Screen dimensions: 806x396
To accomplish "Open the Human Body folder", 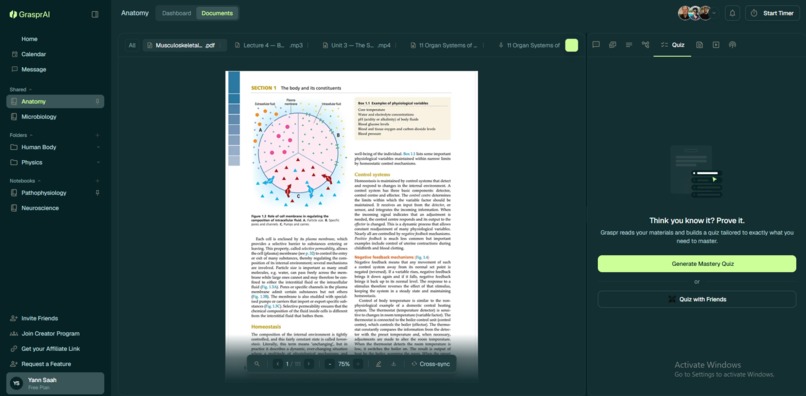I will tap(55, 147).
